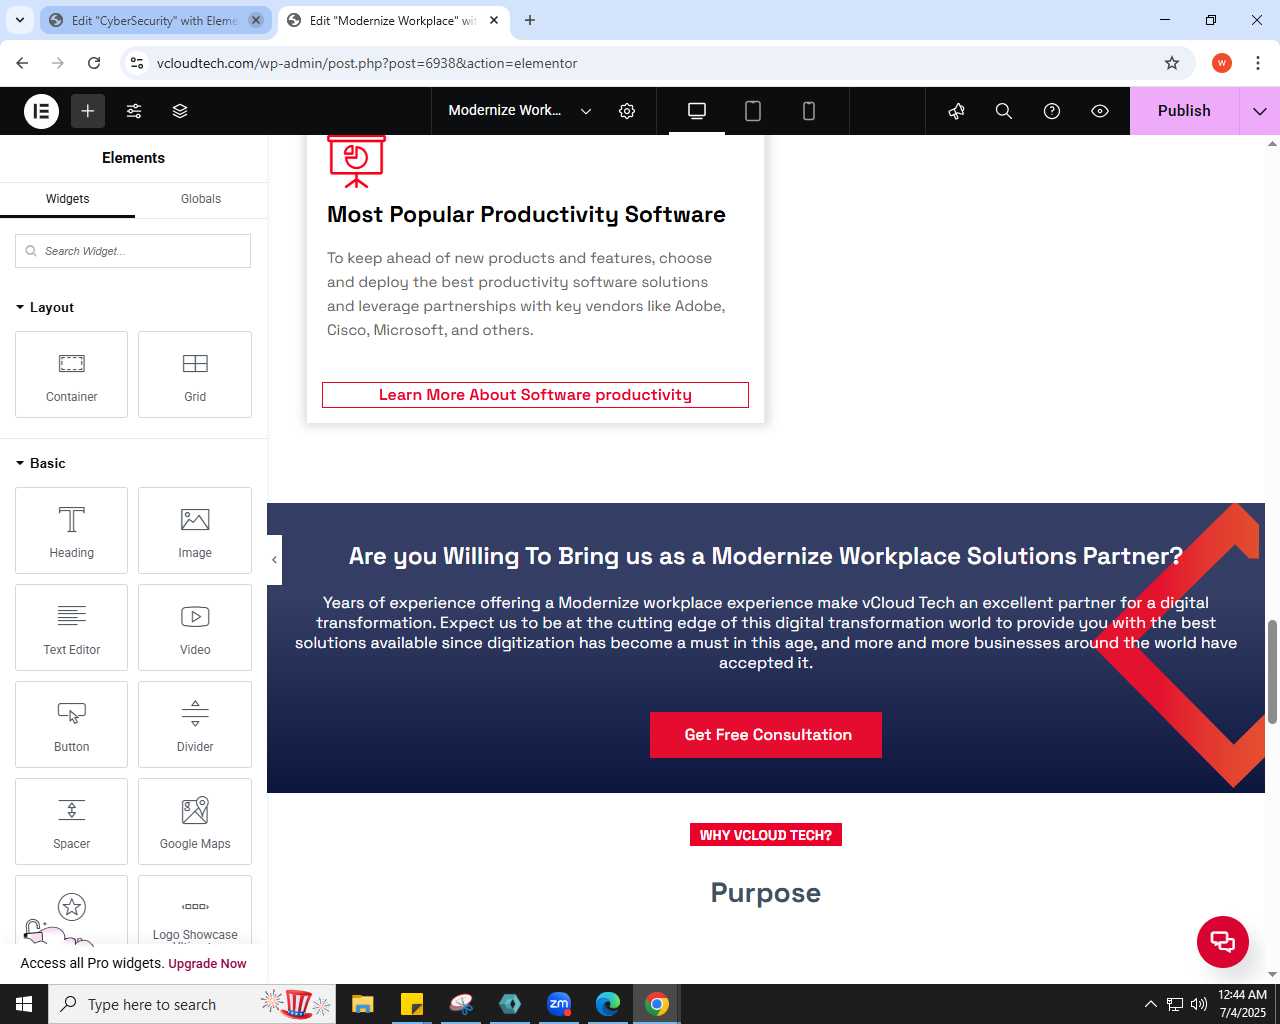Open the red chat bubble button
Viewport: 1280px width, 1024px height.
(1223, 942)
